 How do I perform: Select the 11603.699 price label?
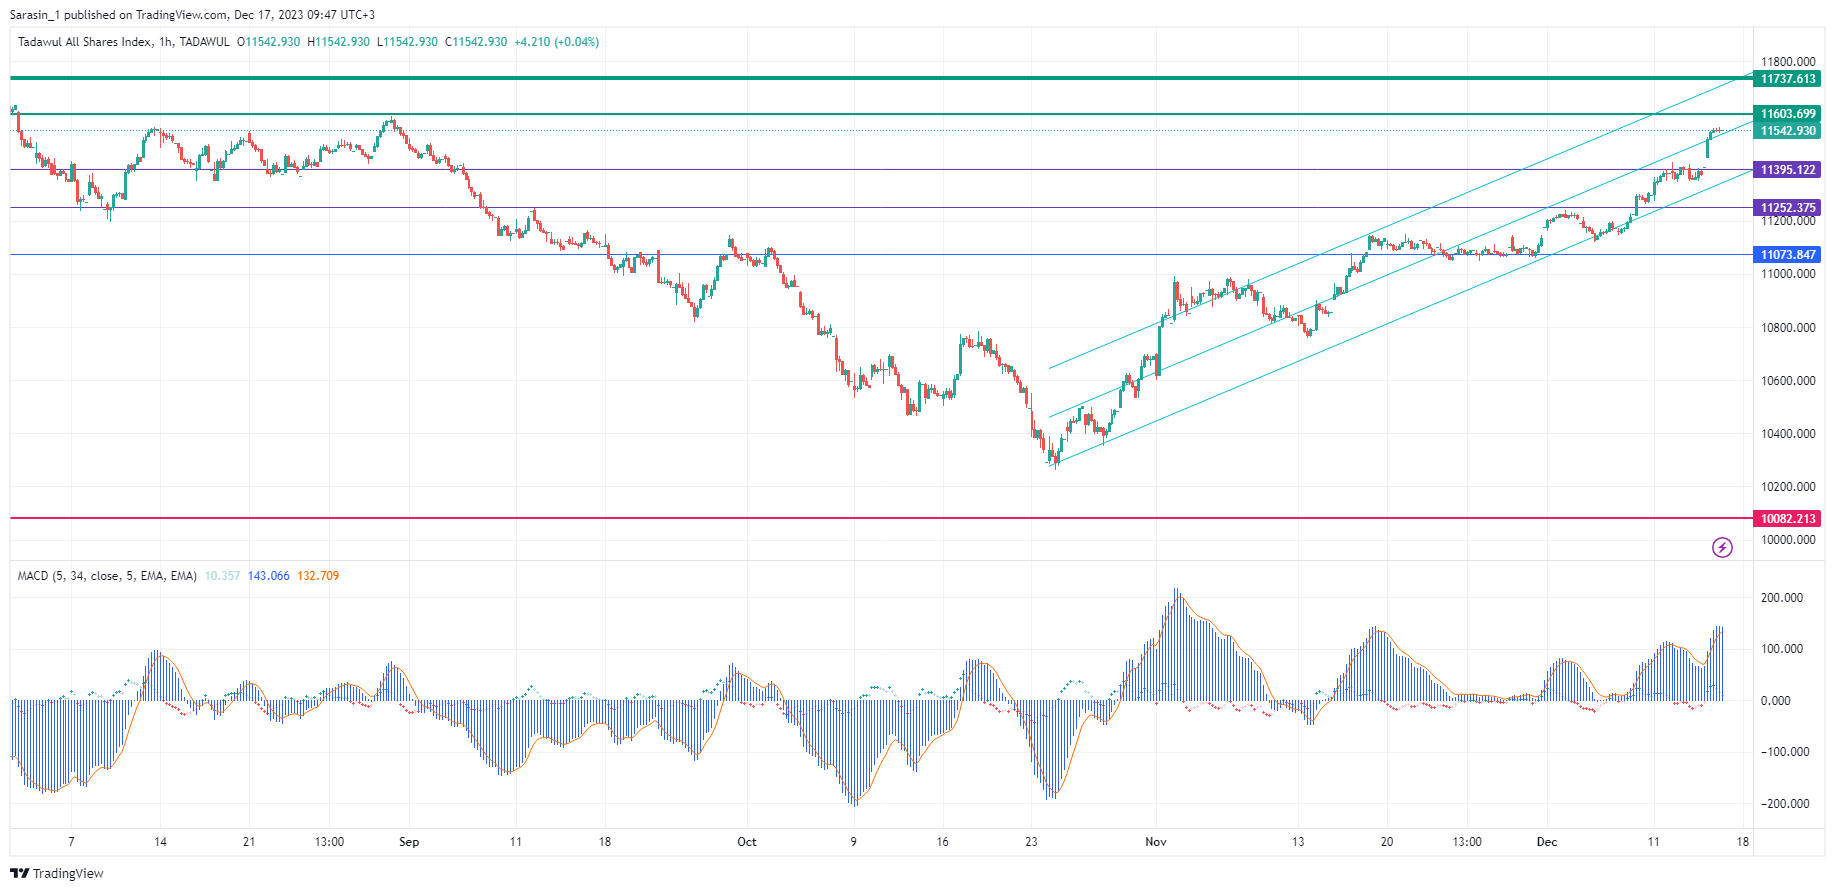(x=1788, y=114)
